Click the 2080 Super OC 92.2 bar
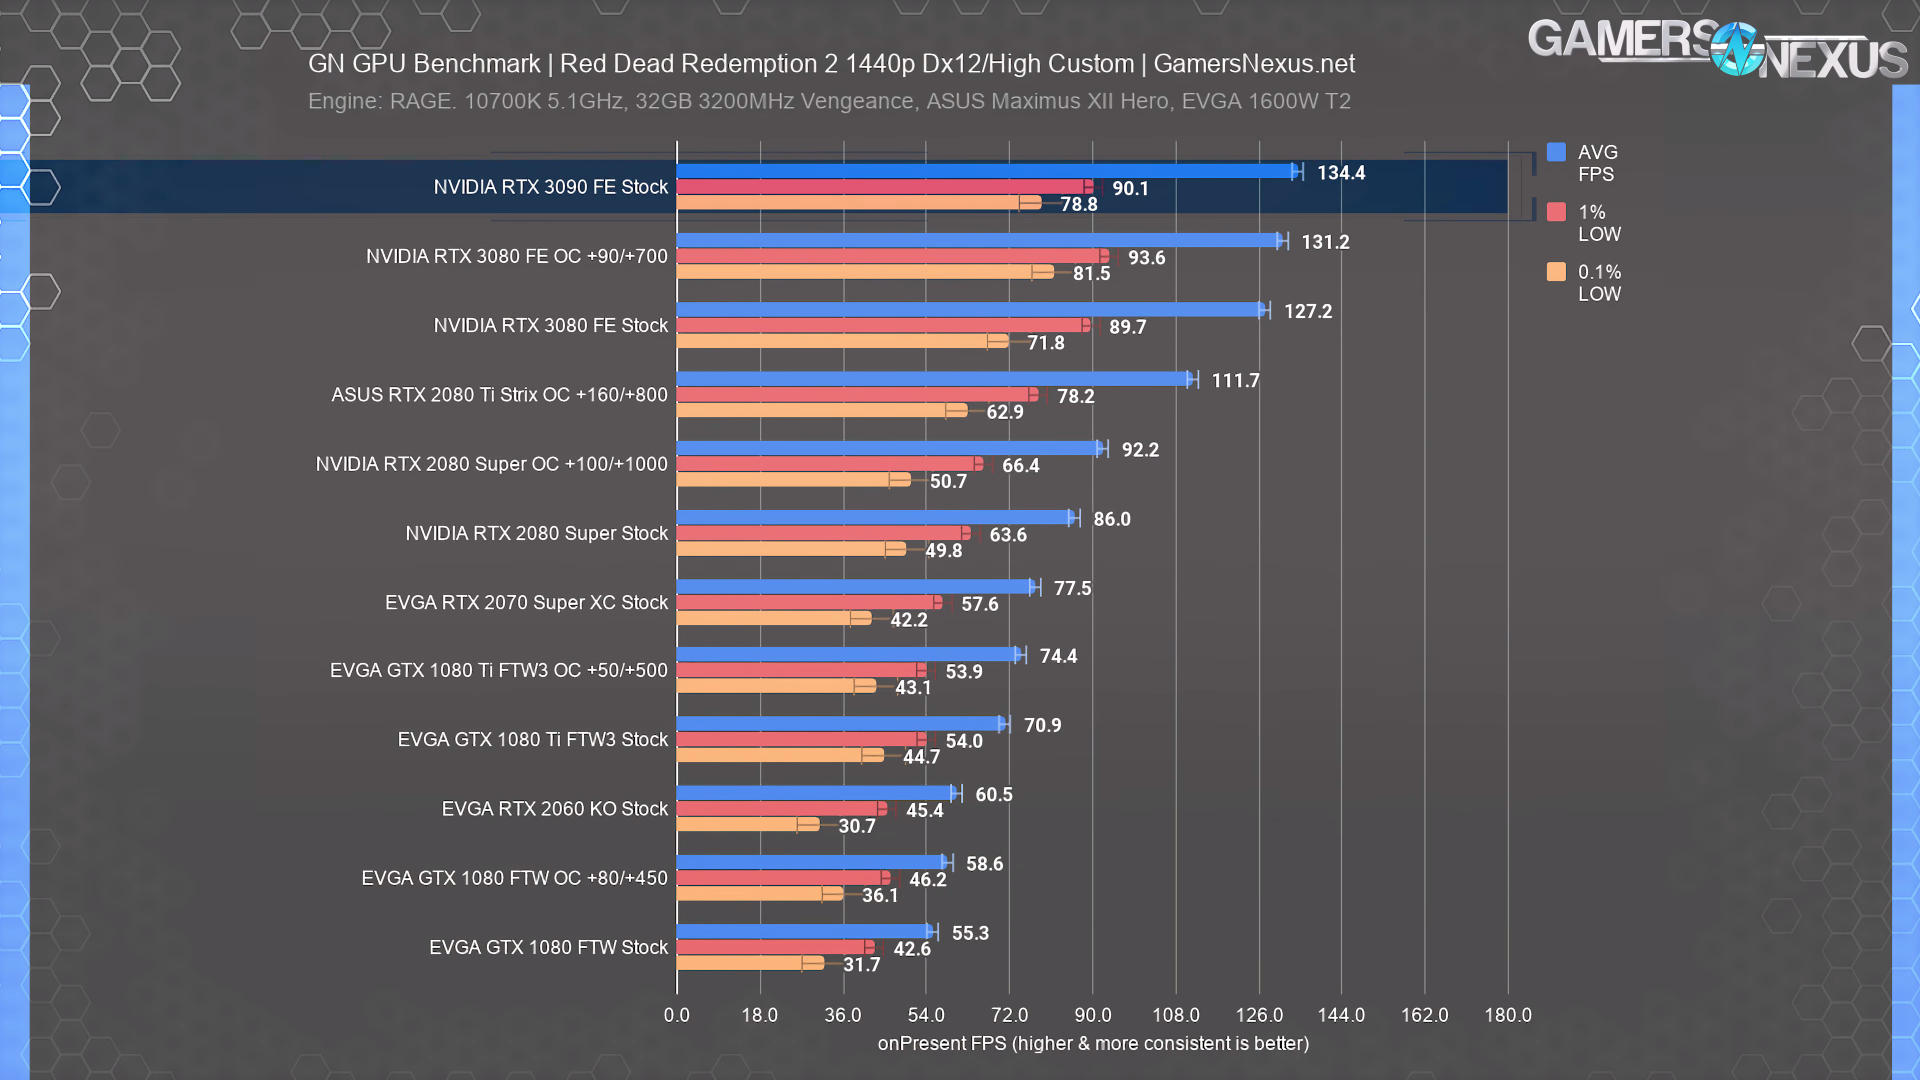The height and width of the screenshot is (1080, 1920). click(x=888, y=449)
